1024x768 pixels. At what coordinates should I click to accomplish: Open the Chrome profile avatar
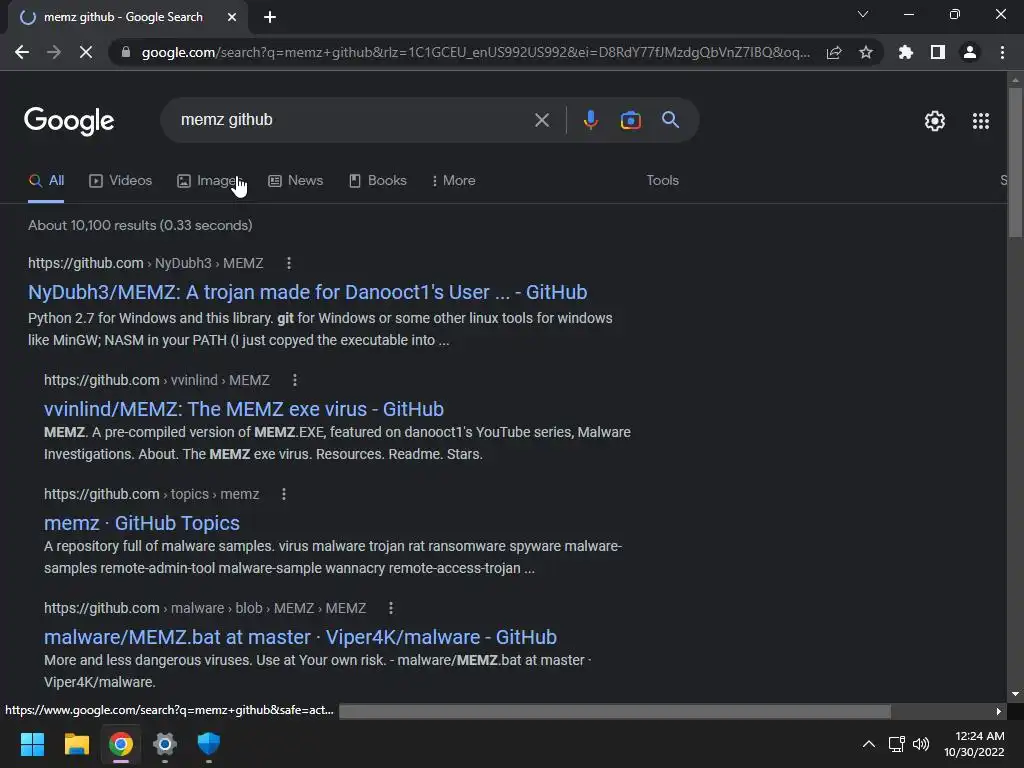970,52
